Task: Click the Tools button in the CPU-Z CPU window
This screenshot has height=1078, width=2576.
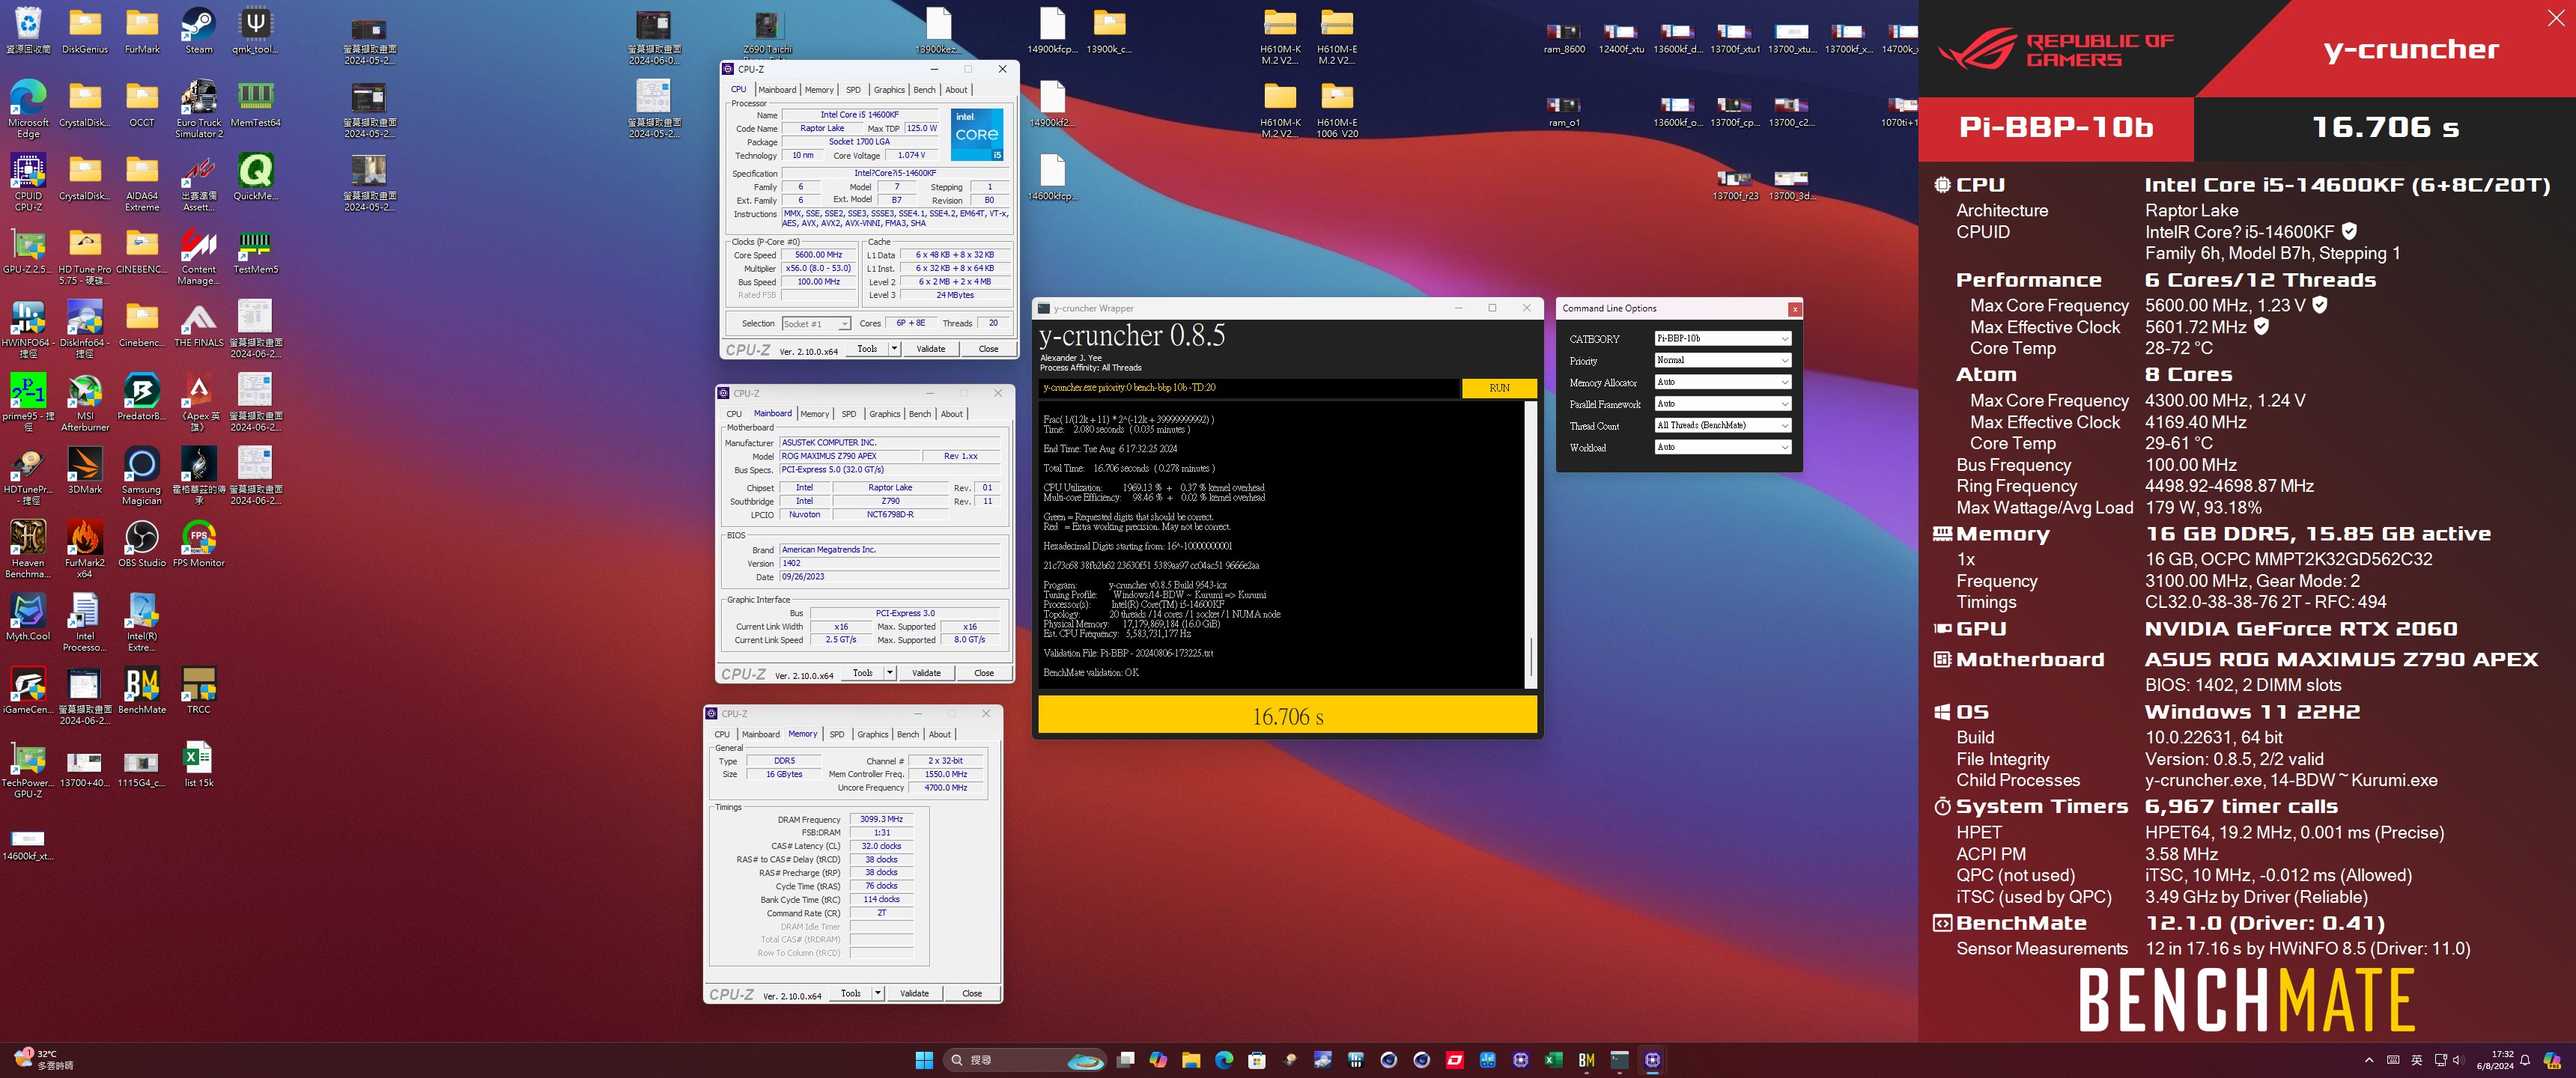Action: tap(867, 349)
